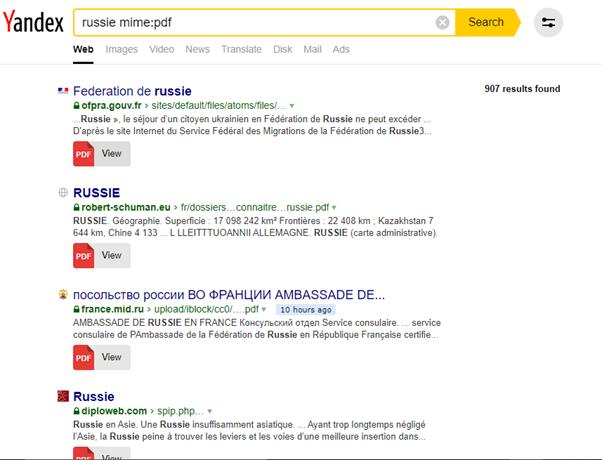Viewport: 602px width, 460px height.
Task: Click snippet 'AMBASSADE DE RUSSIE EN FRANCE'
Action: click(x=155, y=323)
